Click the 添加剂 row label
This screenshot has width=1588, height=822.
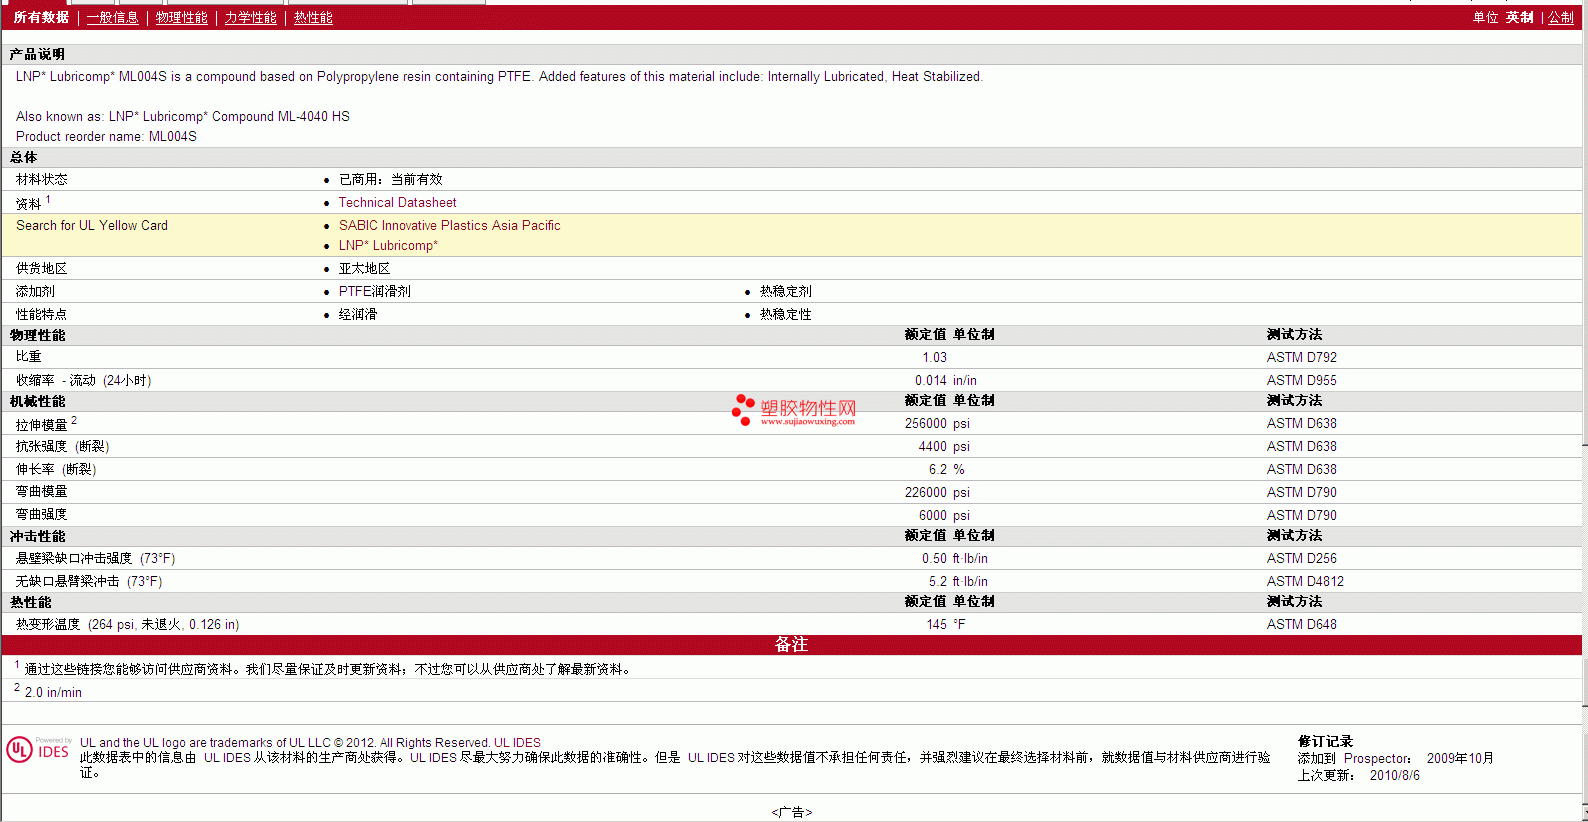click(x=36, y=292)
